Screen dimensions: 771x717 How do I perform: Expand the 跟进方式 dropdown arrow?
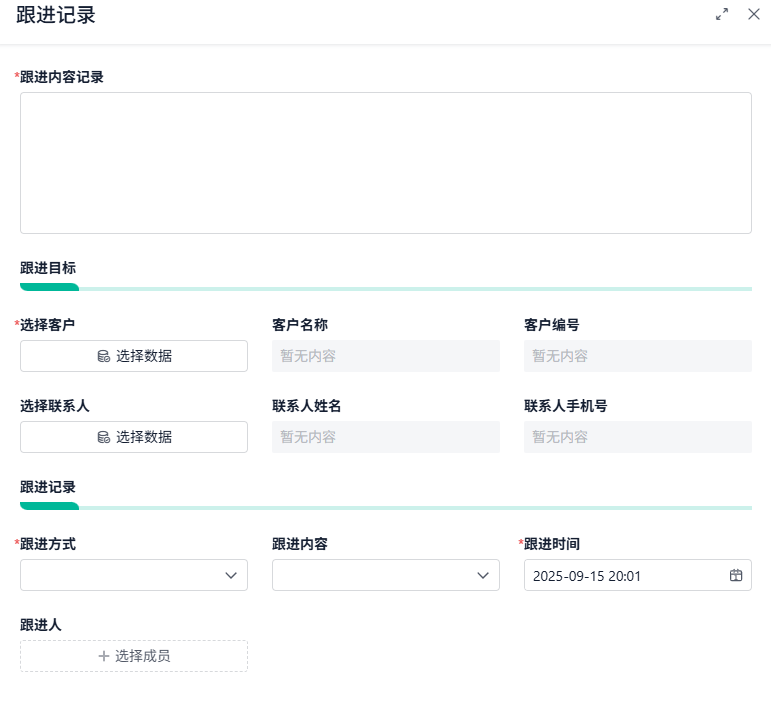point(232,575)
